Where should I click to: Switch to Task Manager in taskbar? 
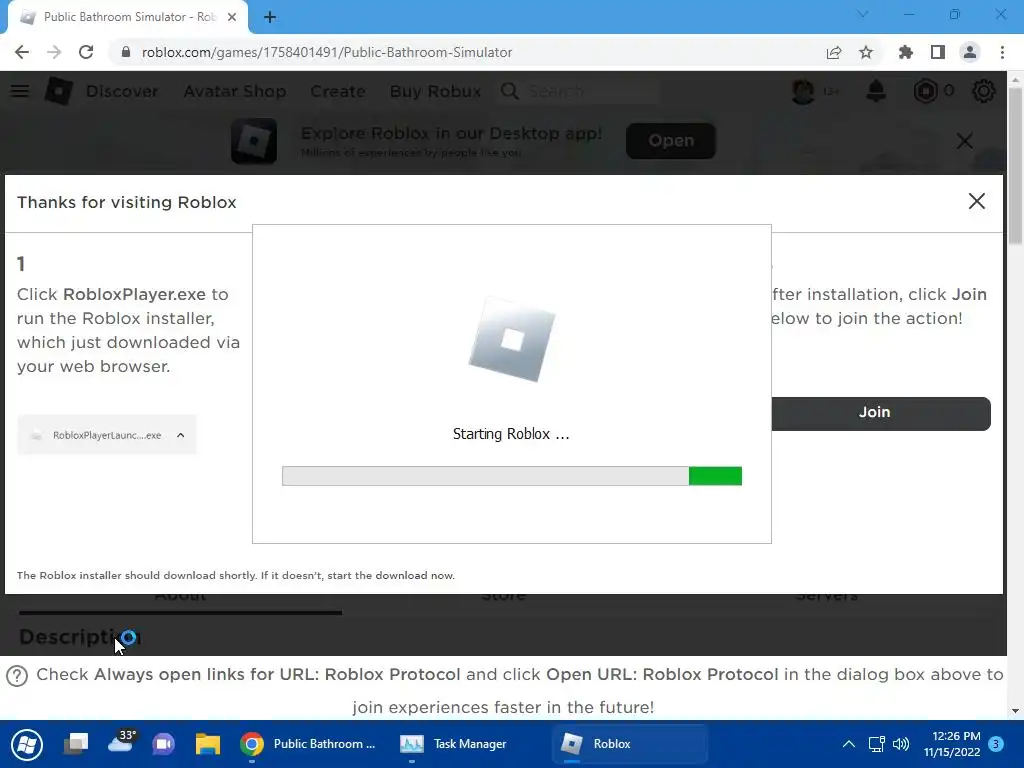click(454, 744)
